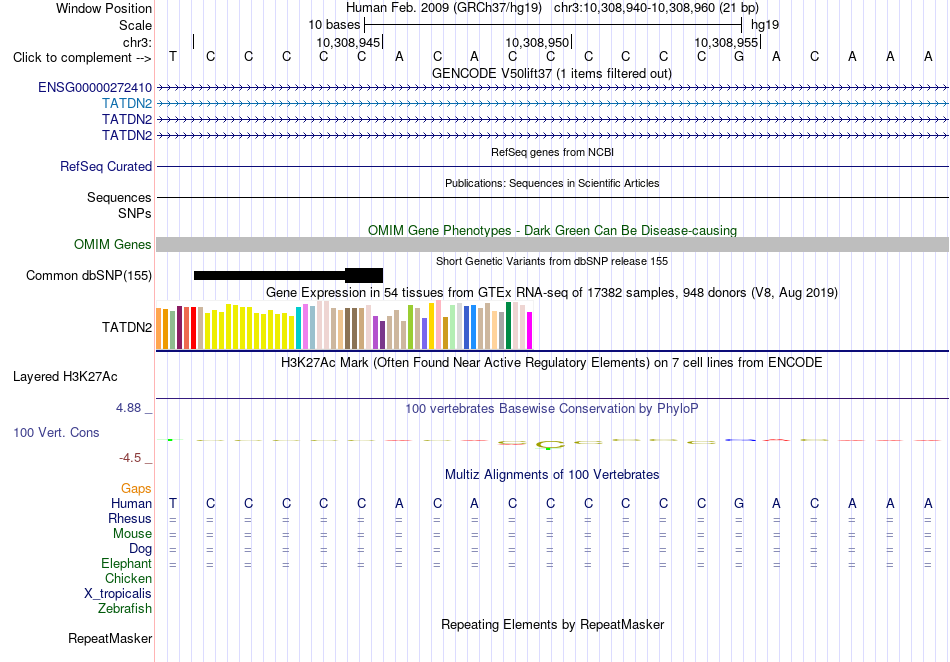Click the G base in the Human alignment row
This screenshot has width=950, height=662.
point(739,504)
